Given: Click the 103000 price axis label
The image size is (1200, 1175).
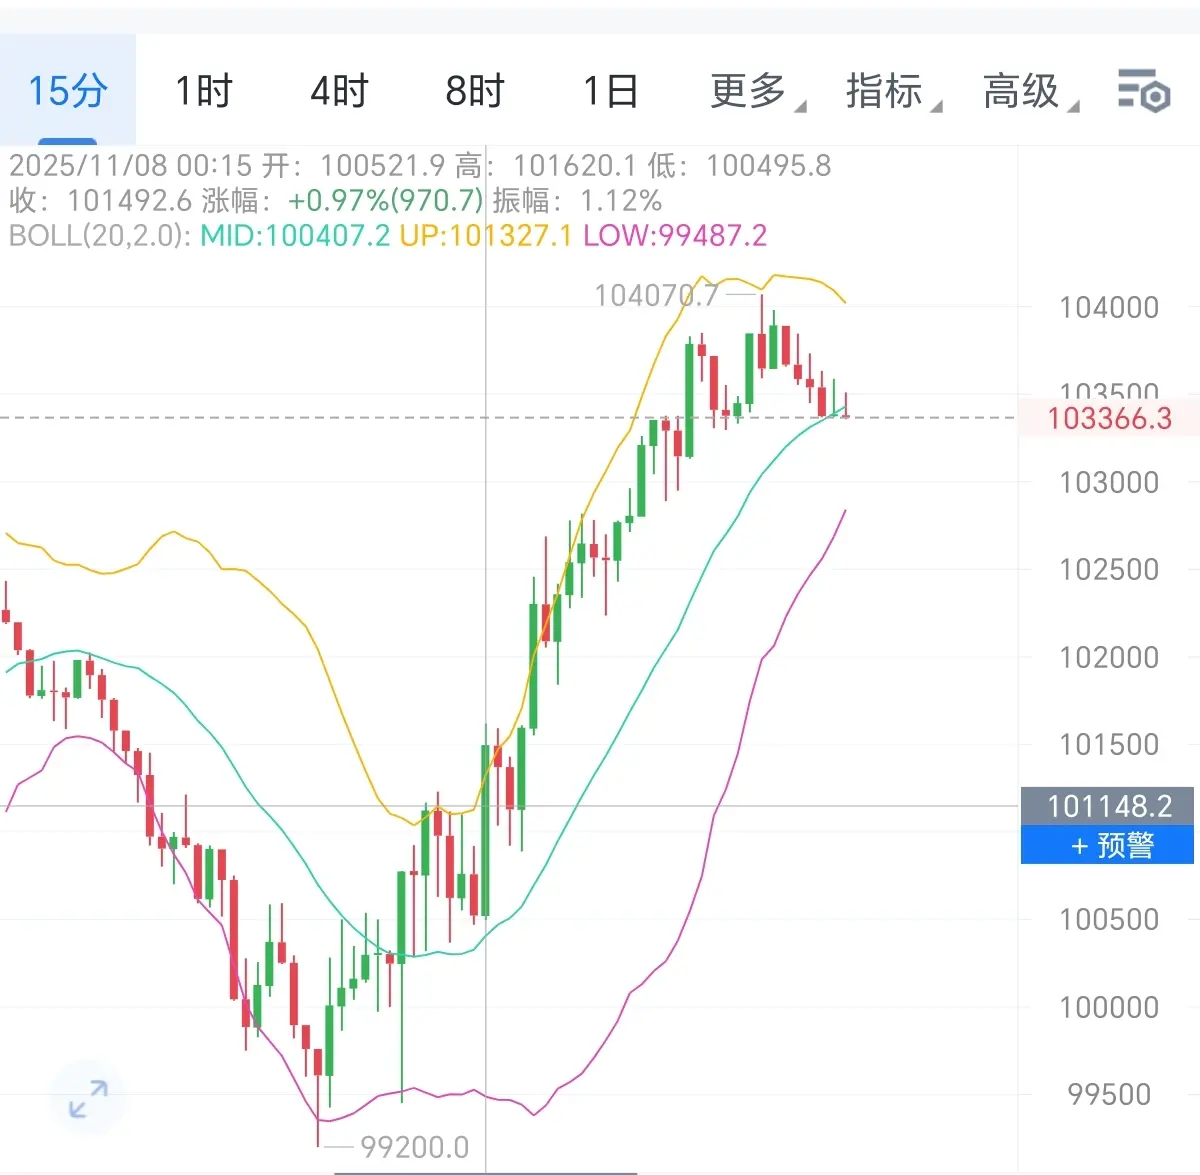Looking at the screenshot, I should point(1109,482).
